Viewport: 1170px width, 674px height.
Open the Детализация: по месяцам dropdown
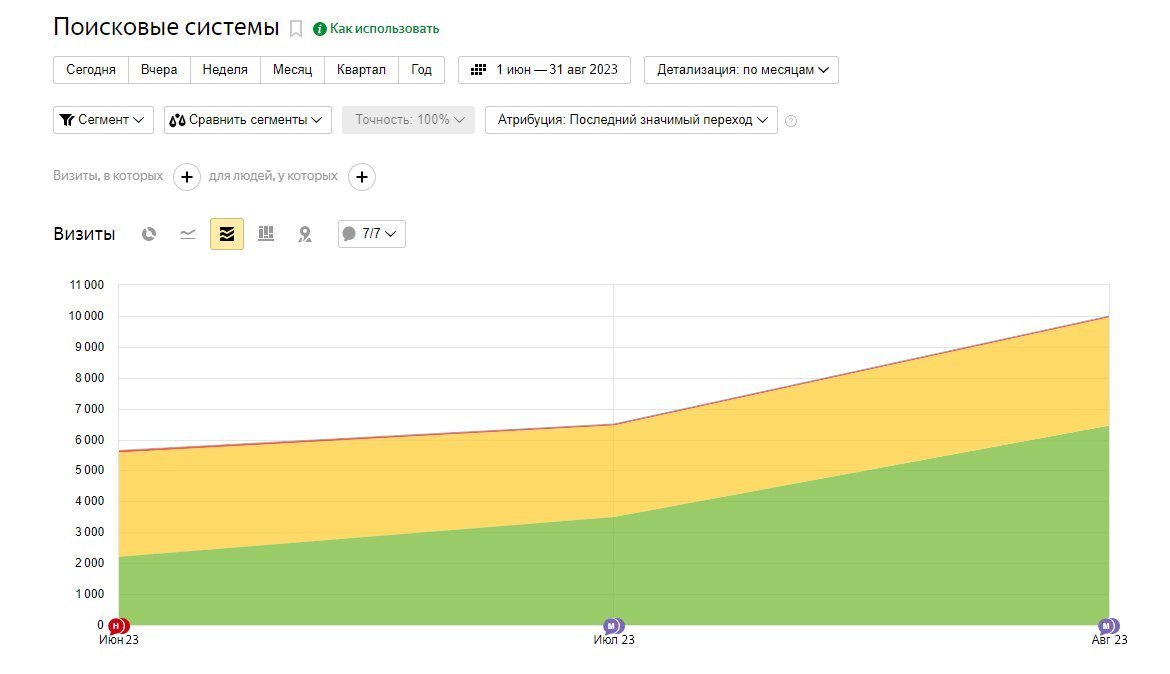741,70
